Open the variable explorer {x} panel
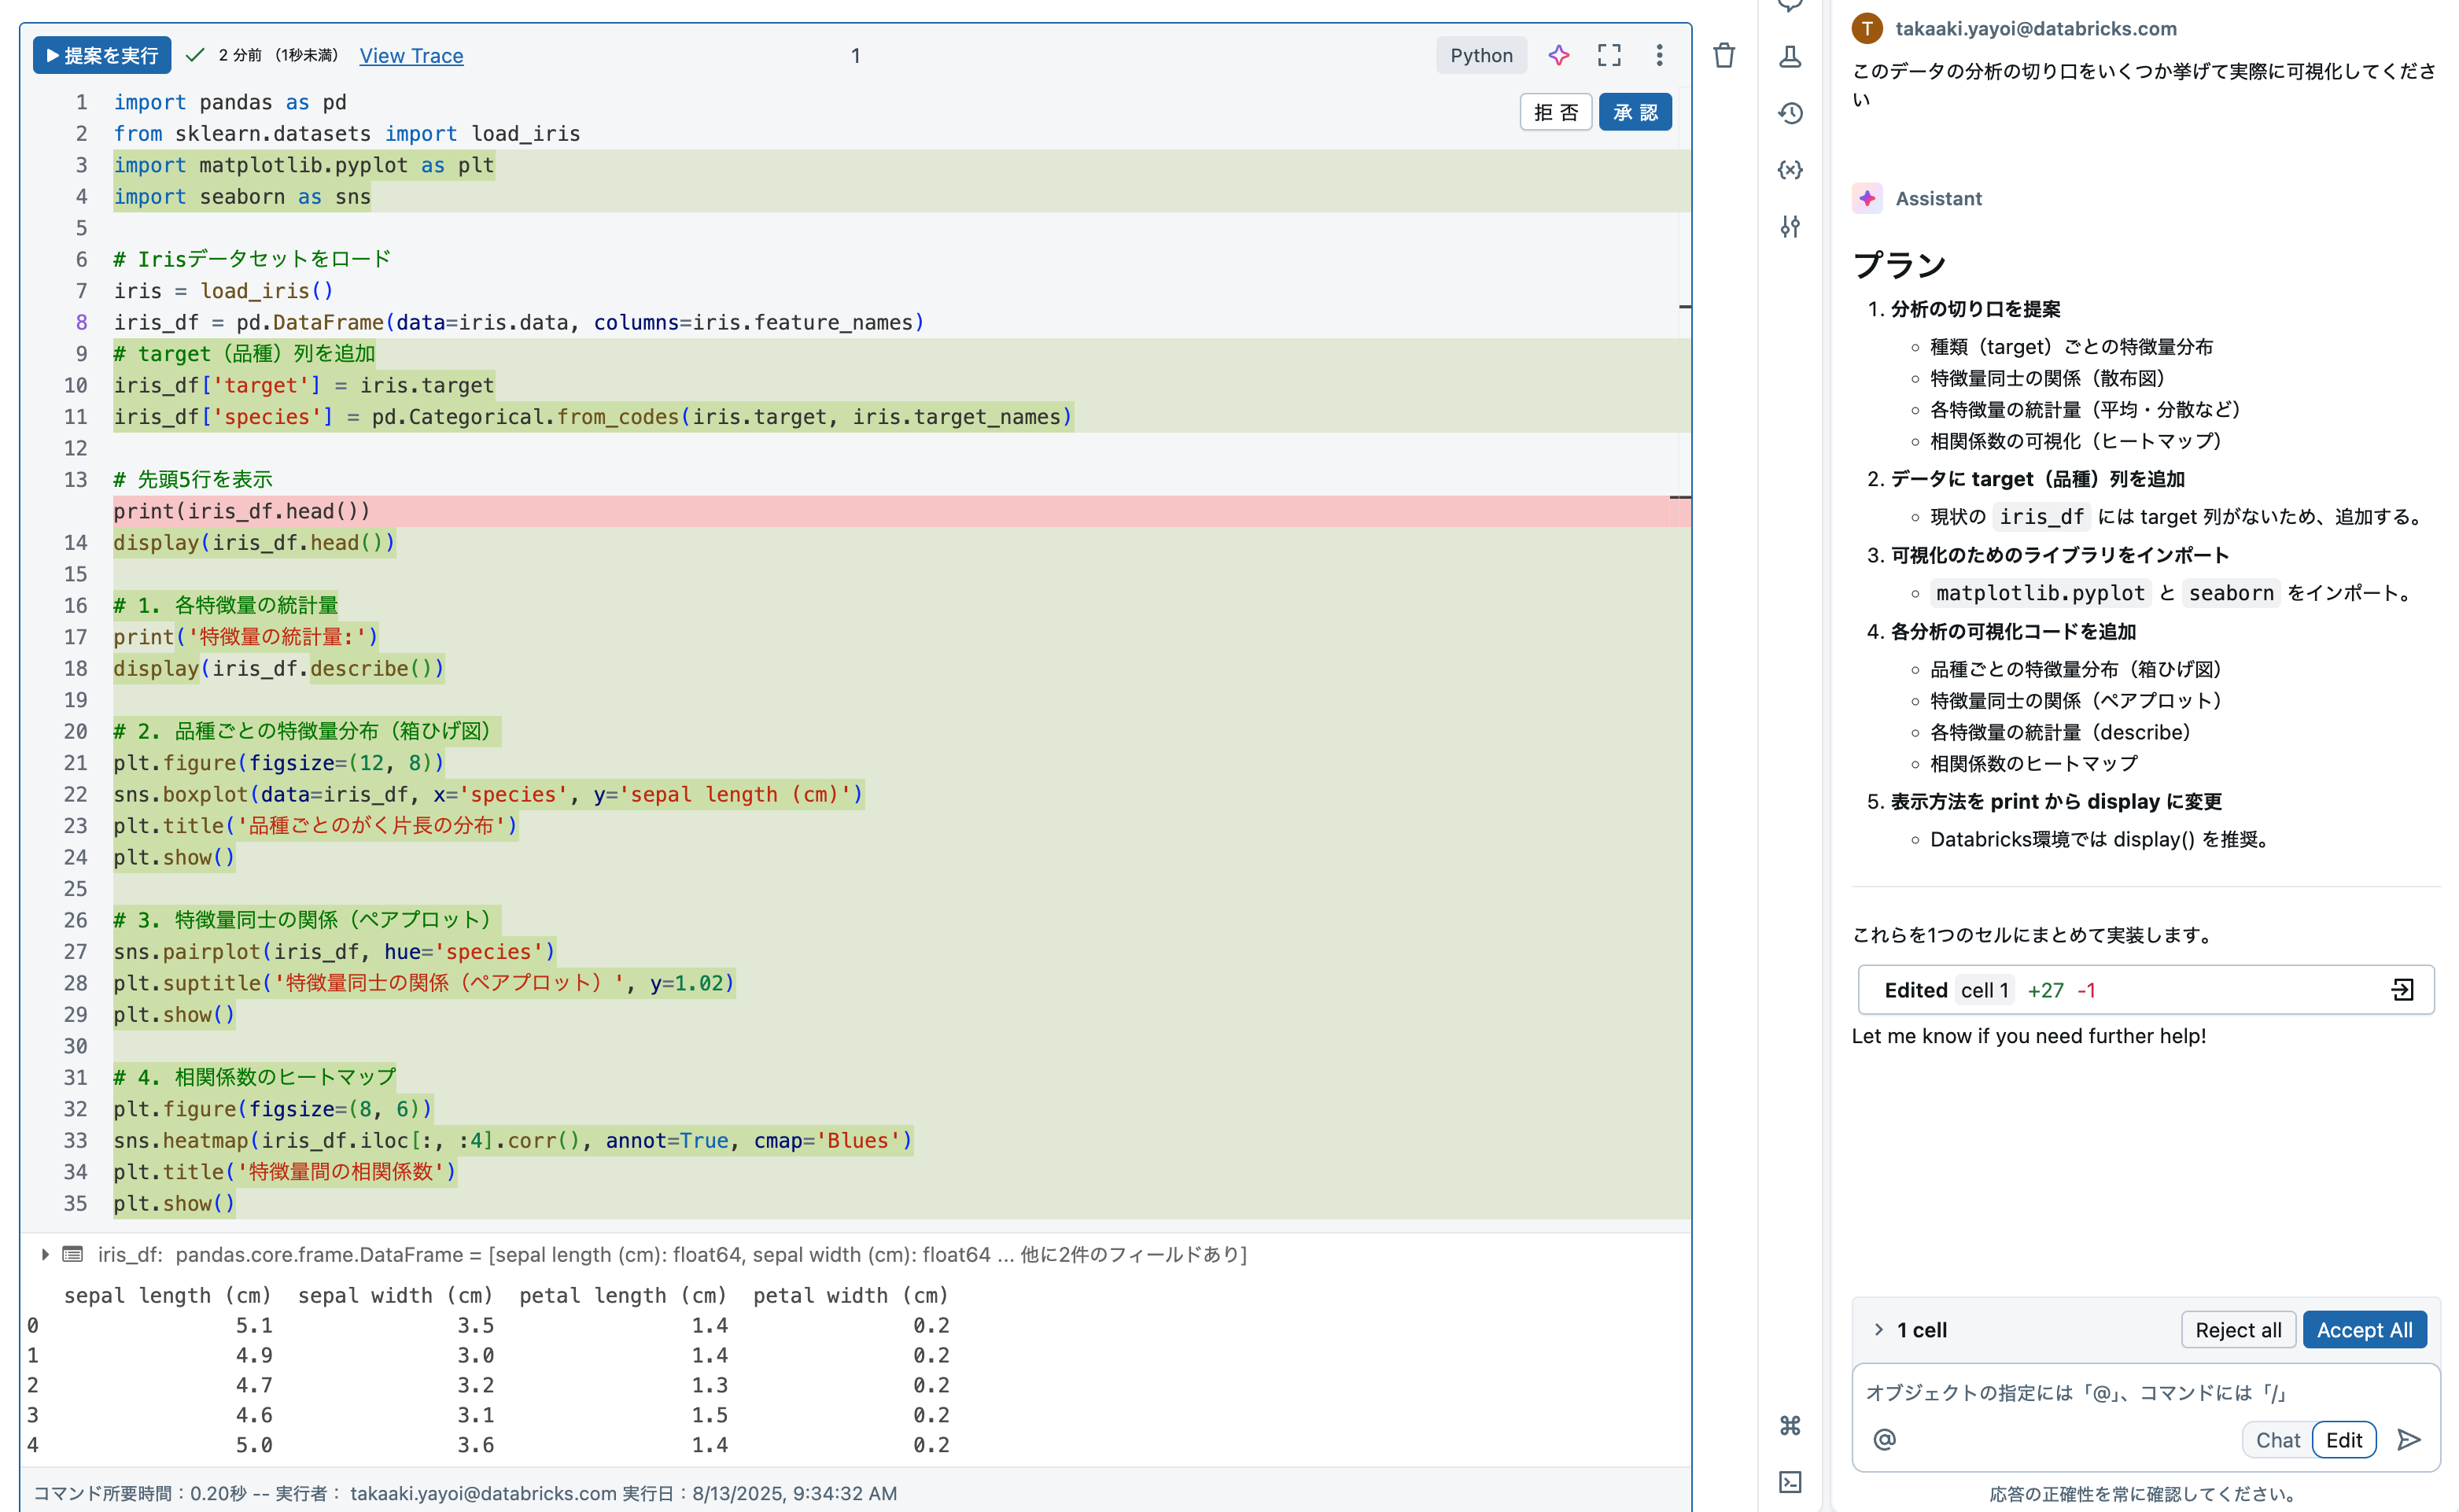This screenshot has height=1512, width=2459. point(1791,170)
